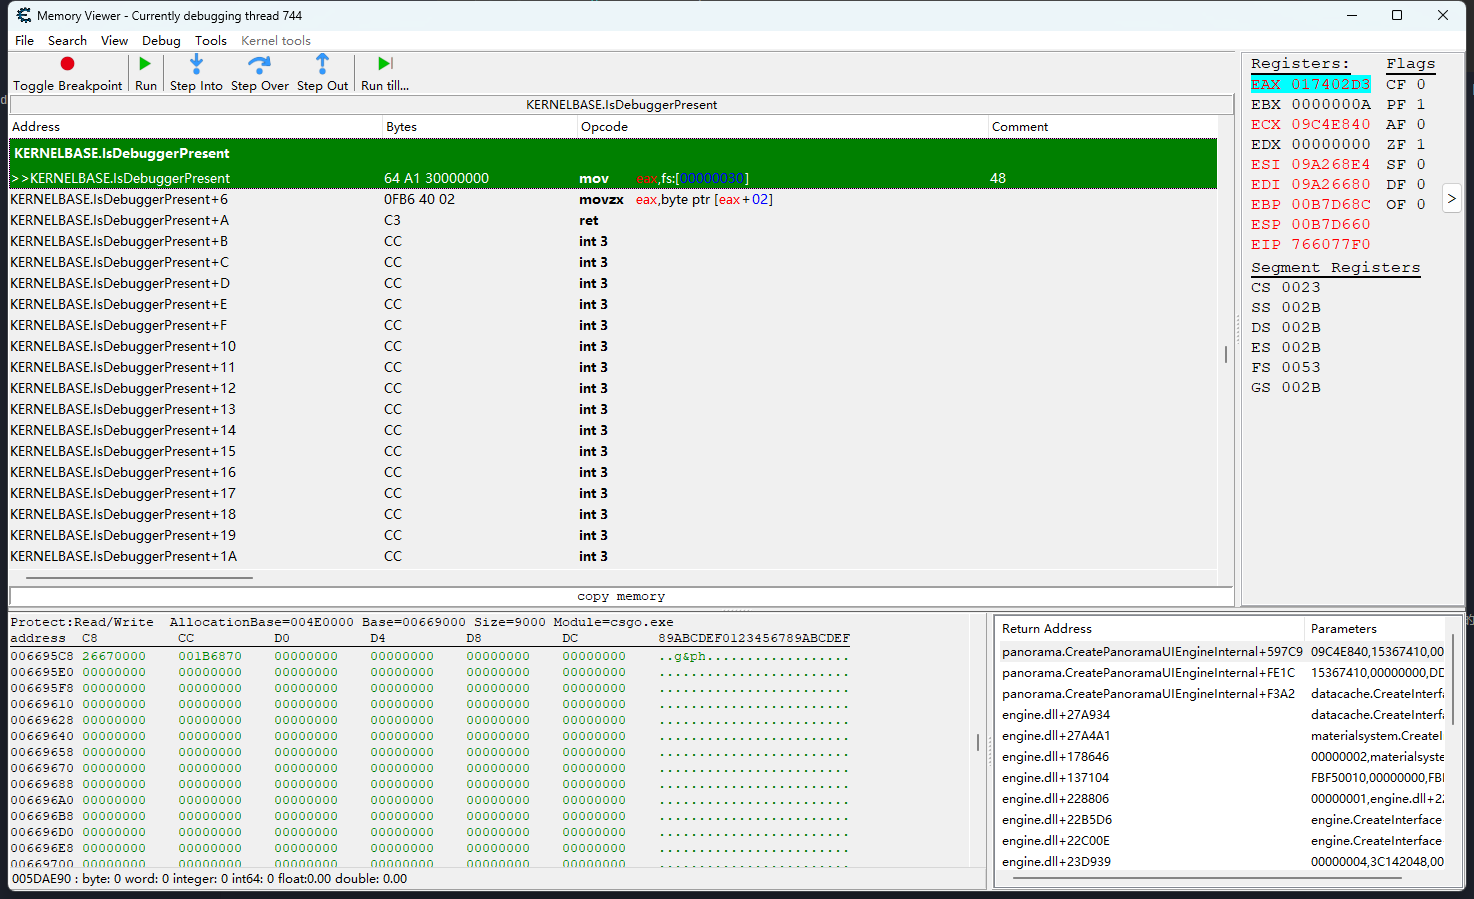Open the File menu
The height and width of the screenshot is (899, 1474).
[24, 41]
